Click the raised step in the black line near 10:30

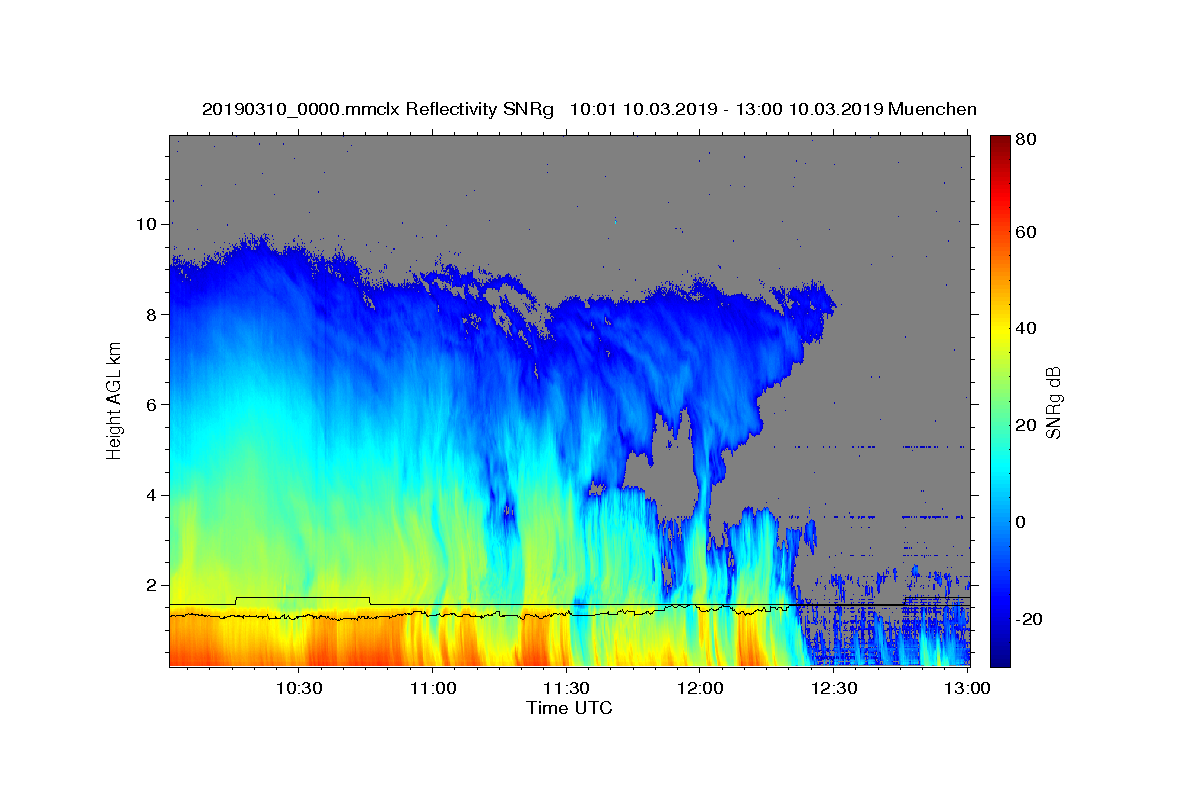pos(302,598)
